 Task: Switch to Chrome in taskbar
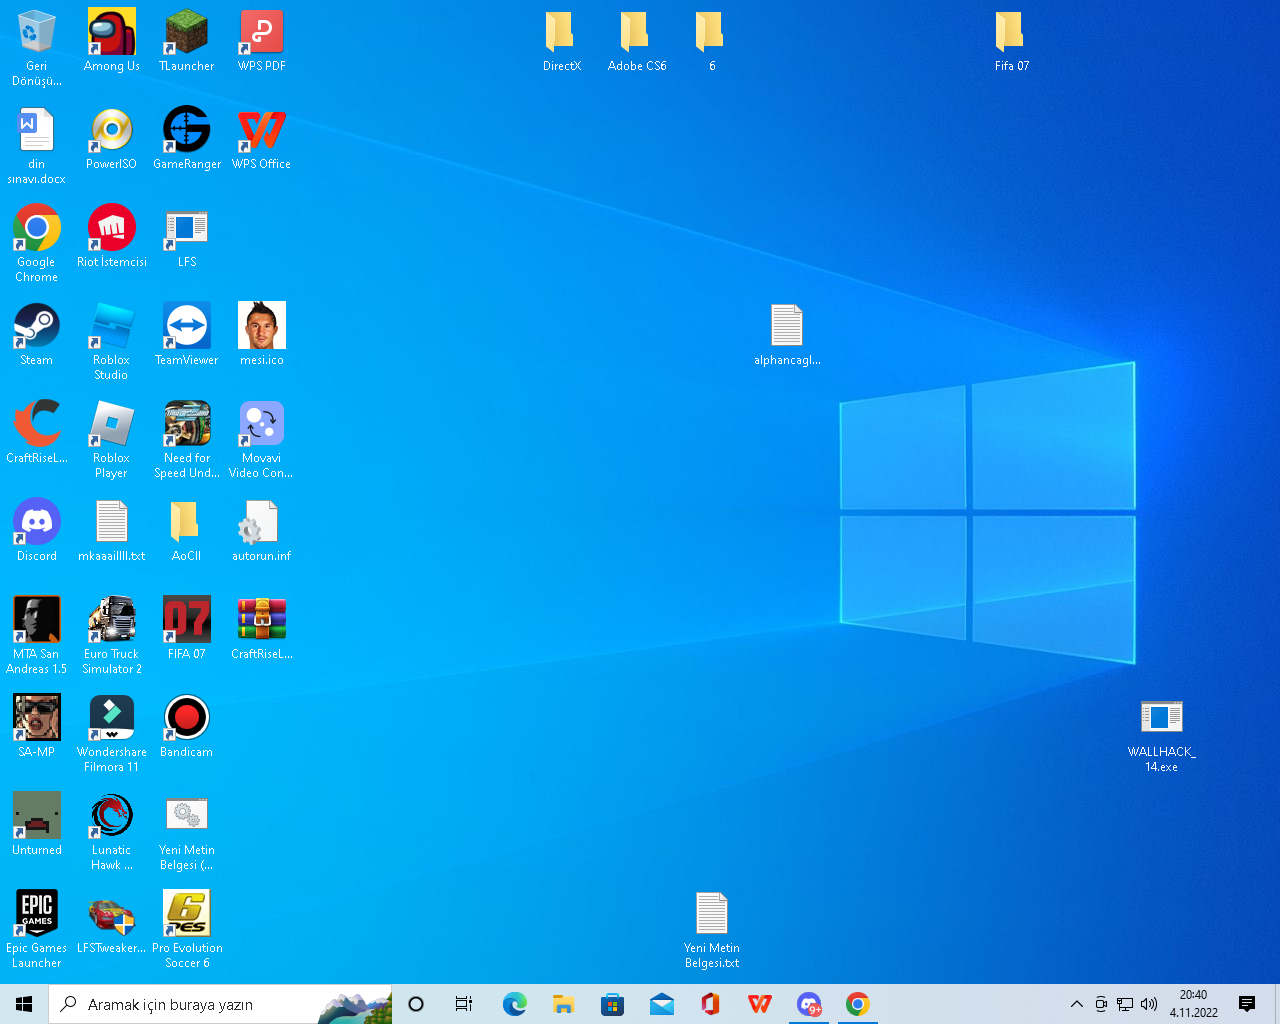857,1004
